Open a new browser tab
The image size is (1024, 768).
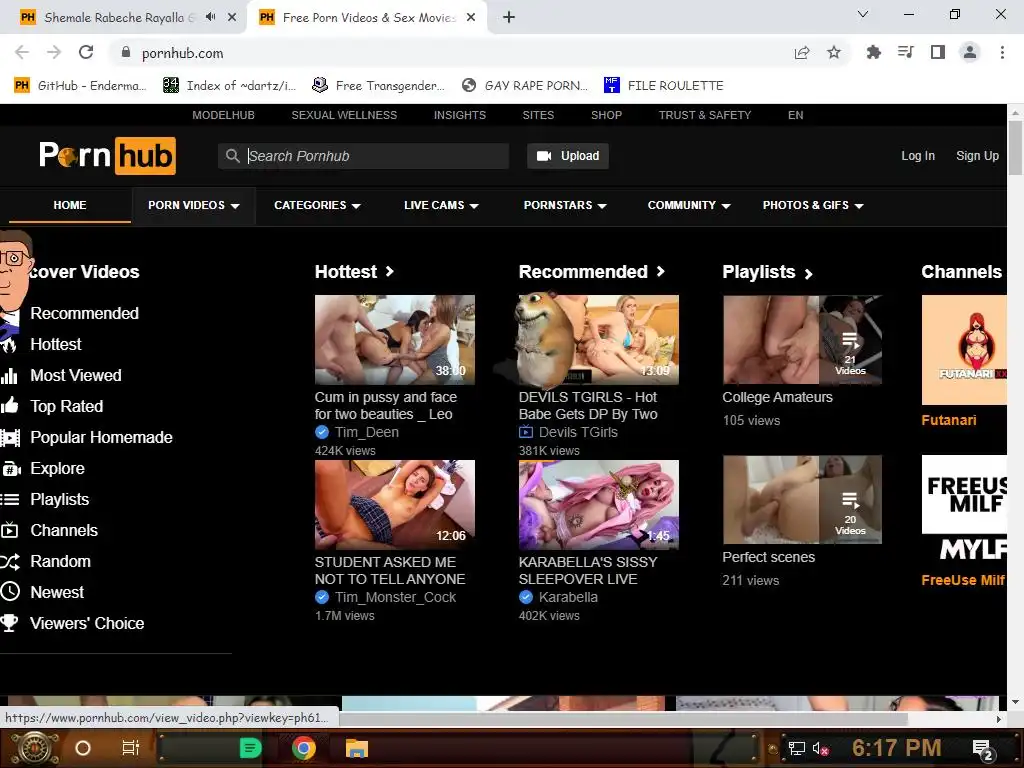click(509, 18)
